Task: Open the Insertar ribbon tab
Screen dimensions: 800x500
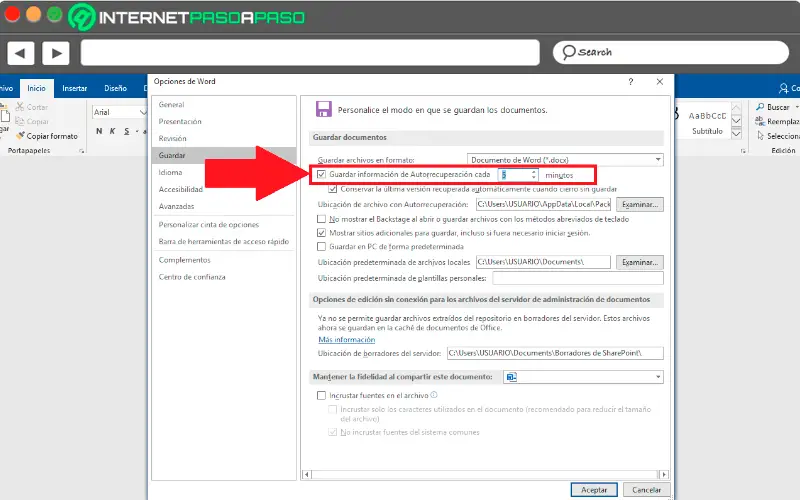Action: coord(74,88)
